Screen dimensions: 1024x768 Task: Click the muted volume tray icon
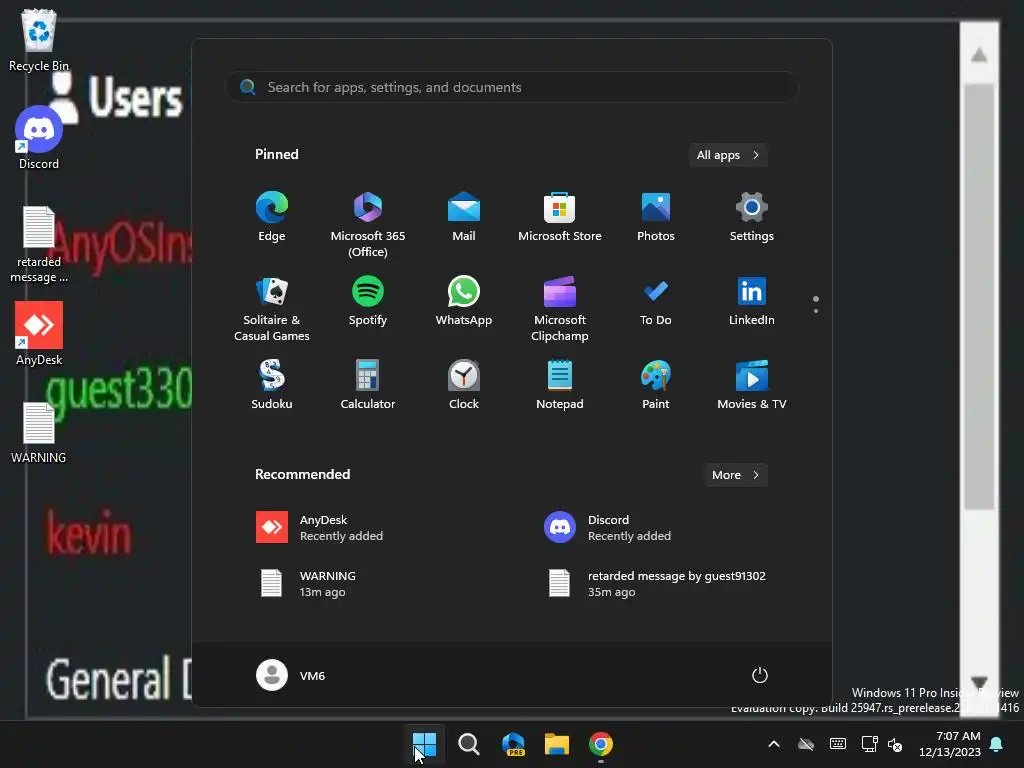coord(895,744)
